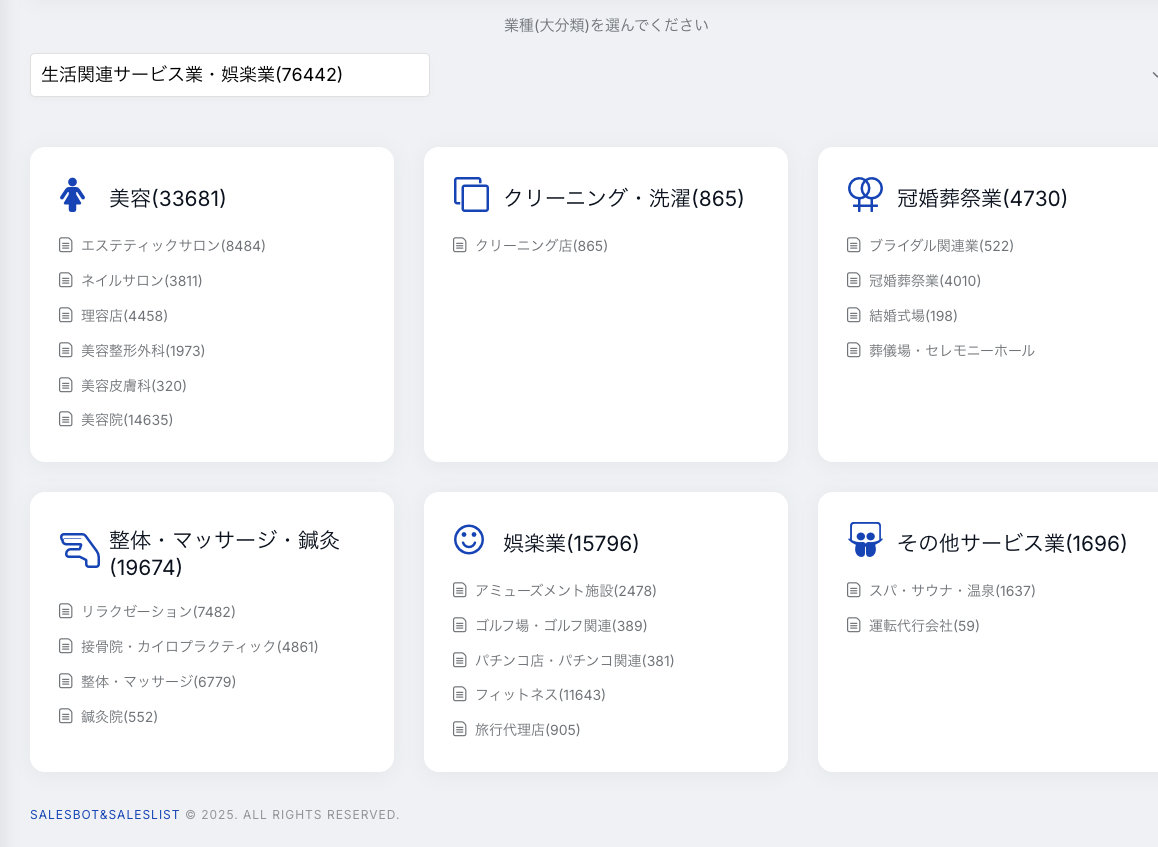Image resolution: width=1158 pixels, height=847 pixels.
Task: Open 葬儀場・セレモニーホール subcategory
Action: (951, 350)
